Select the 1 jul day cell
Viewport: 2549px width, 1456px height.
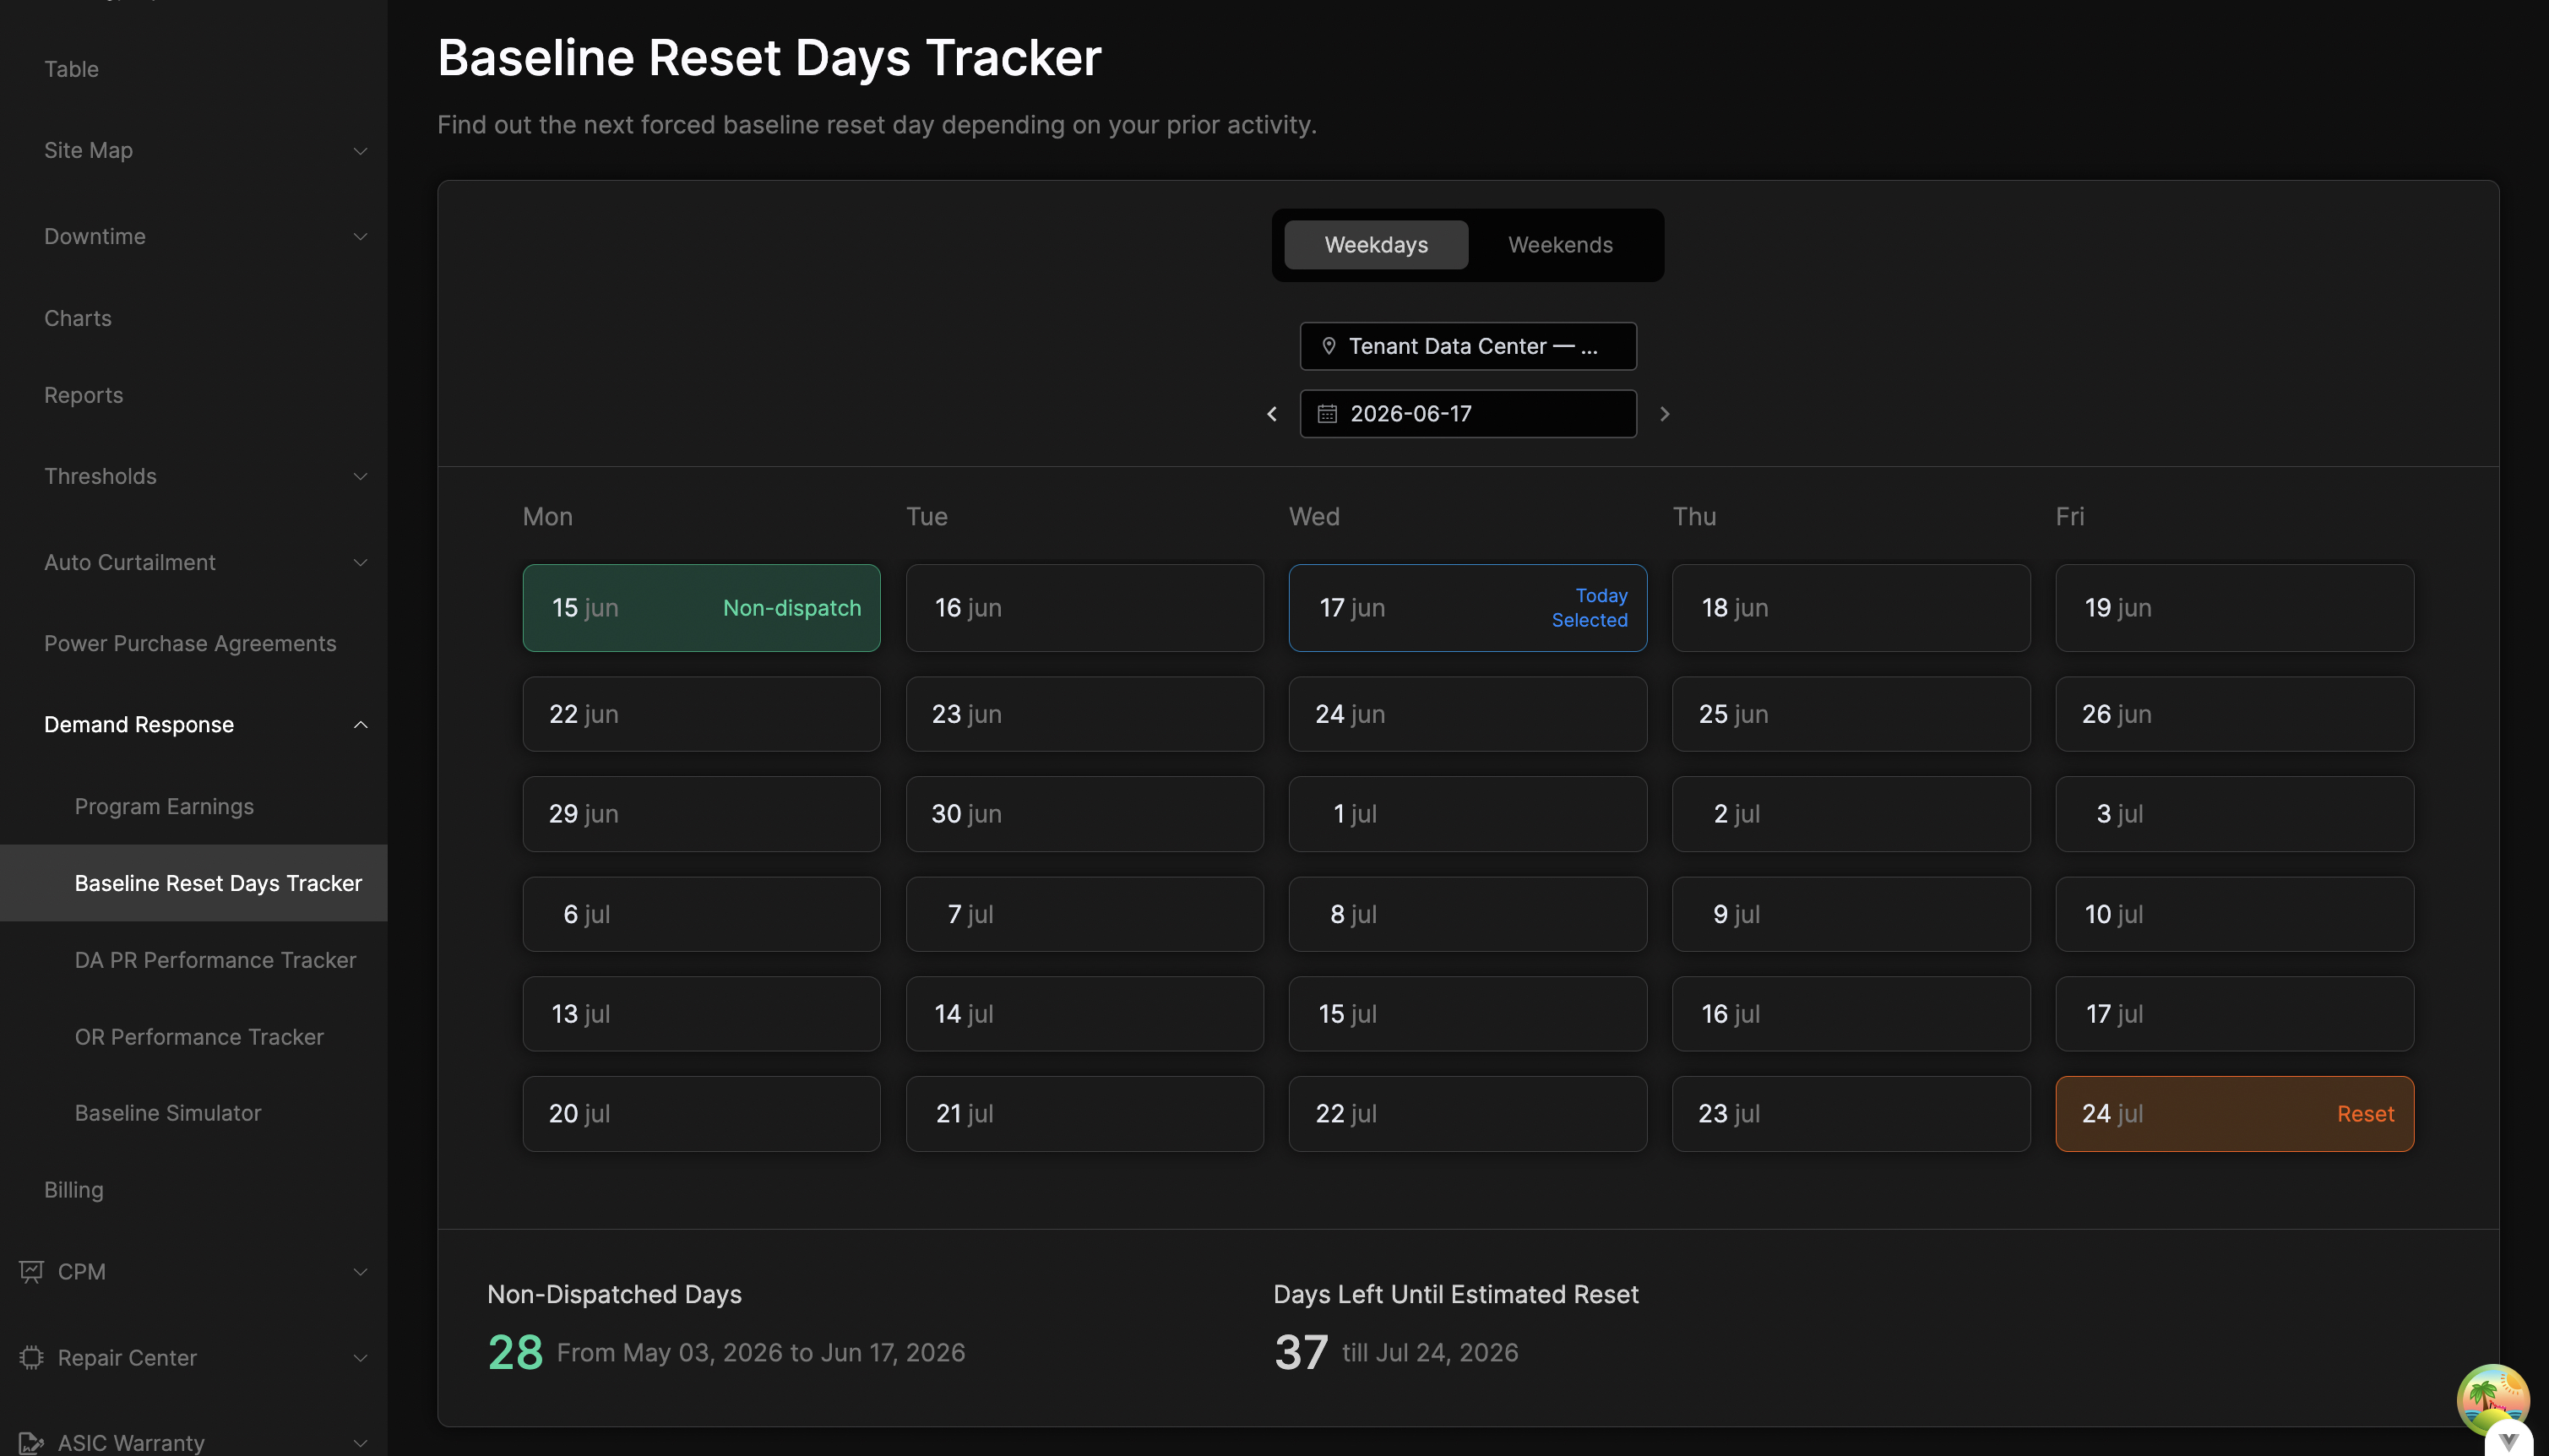[1468, 814]
